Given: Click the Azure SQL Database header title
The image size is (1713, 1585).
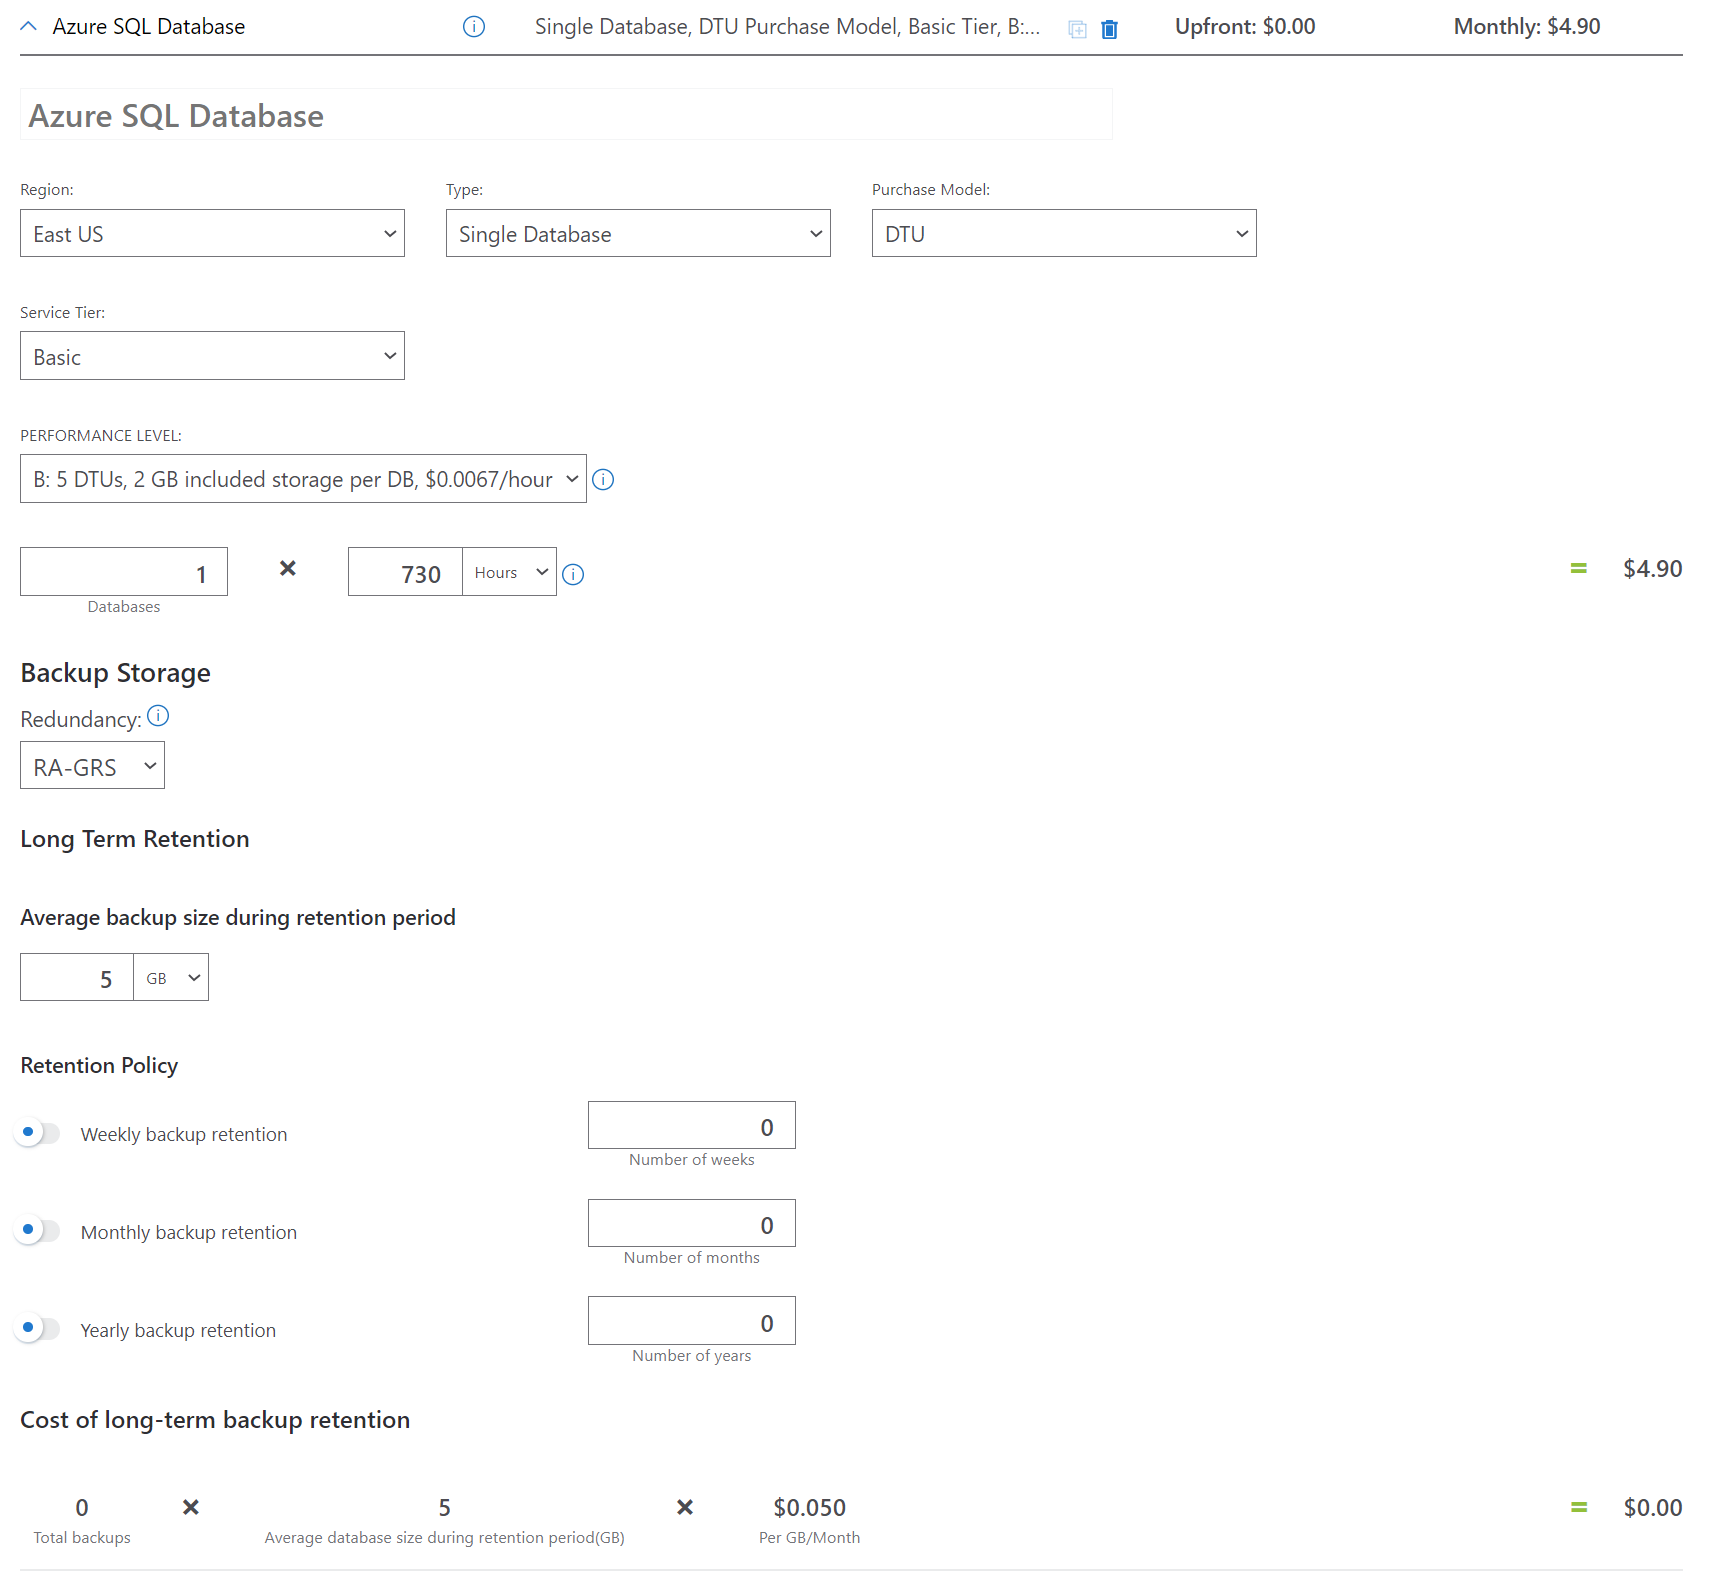Looking at the screenshot, I should coord(149,27).
